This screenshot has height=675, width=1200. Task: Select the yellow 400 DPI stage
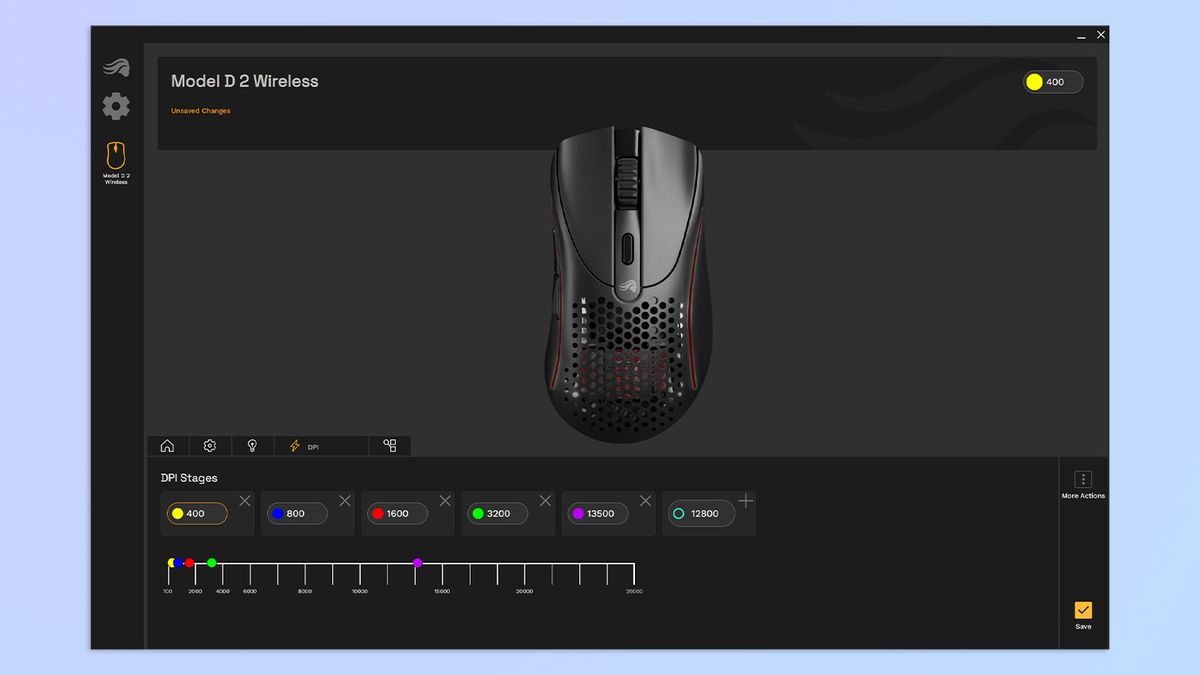tap(197, 513)
